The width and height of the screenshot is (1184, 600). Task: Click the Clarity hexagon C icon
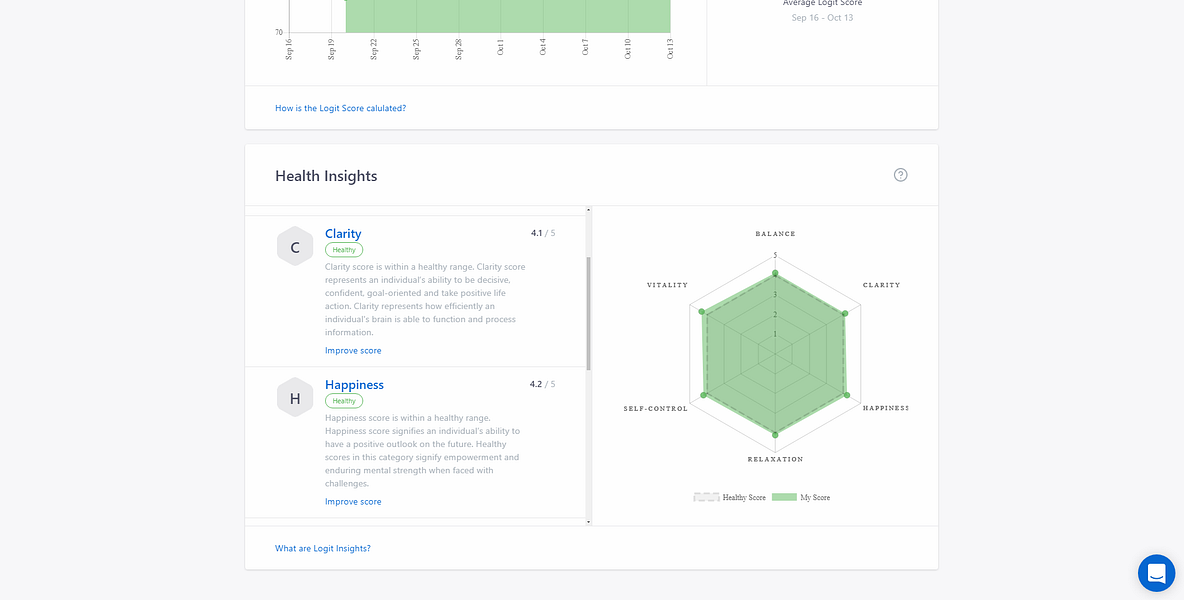(295, 247)
